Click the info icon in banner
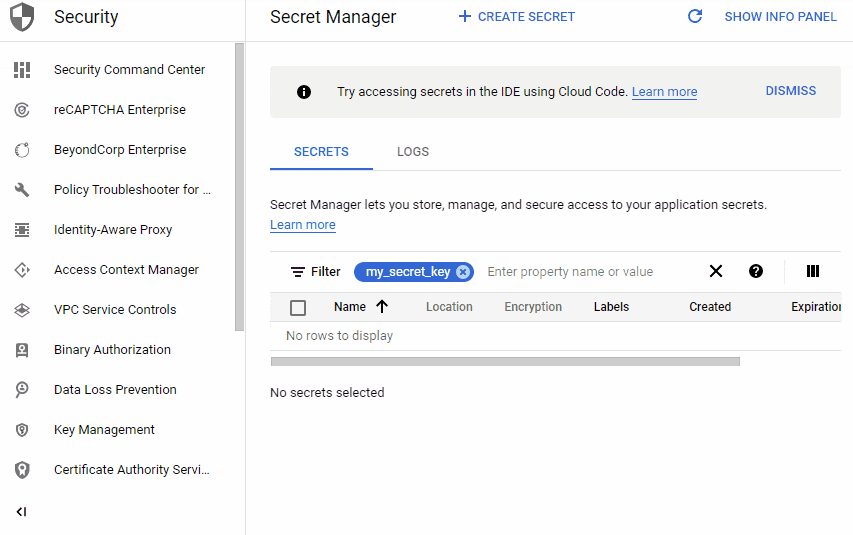The height and width of the screenshot is (535, 853). pyautogui.click(x=304, y=92)
